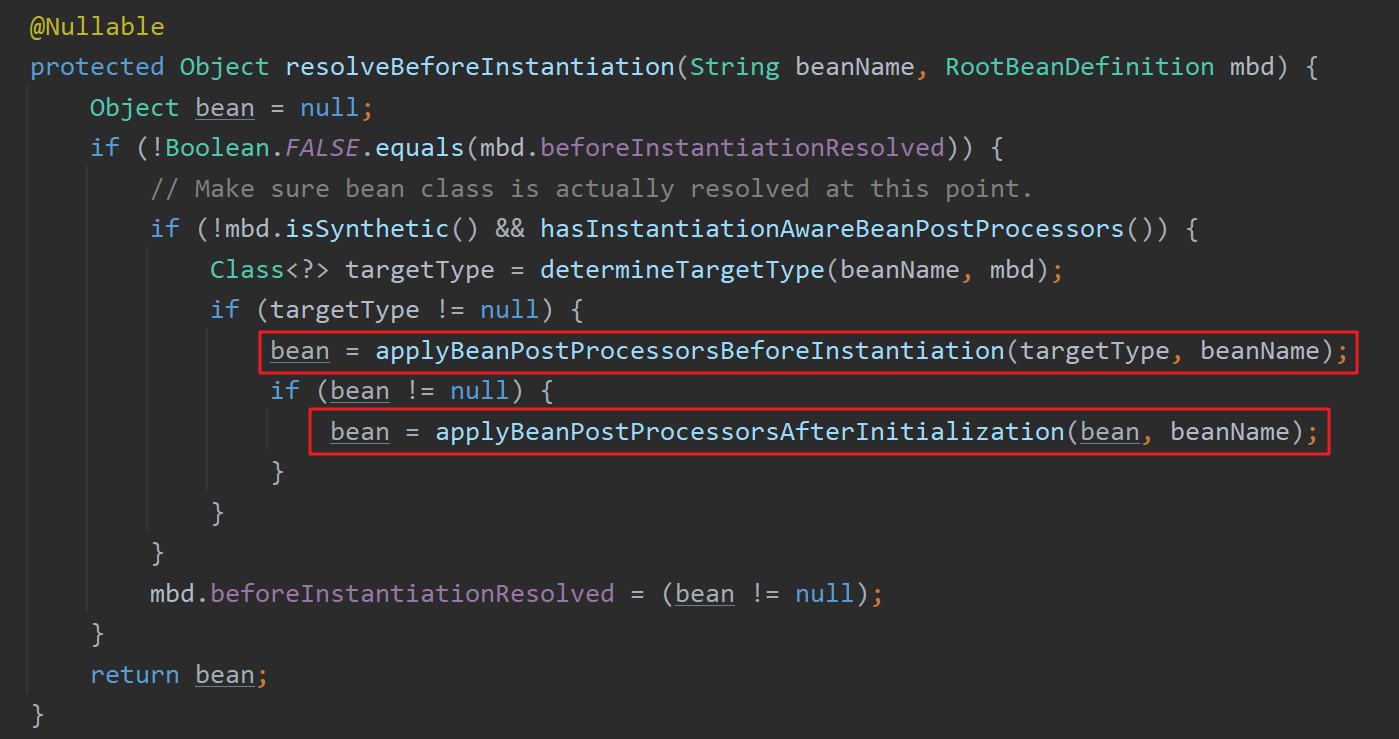Click 'mbd.beforeInstantiationResolved =' assignment field
This screenshot has width=1399, height=739.
(412, 594)
